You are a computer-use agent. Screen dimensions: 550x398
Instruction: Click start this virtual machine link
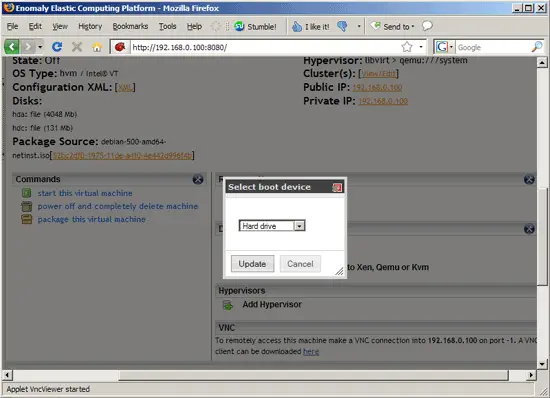85,193
